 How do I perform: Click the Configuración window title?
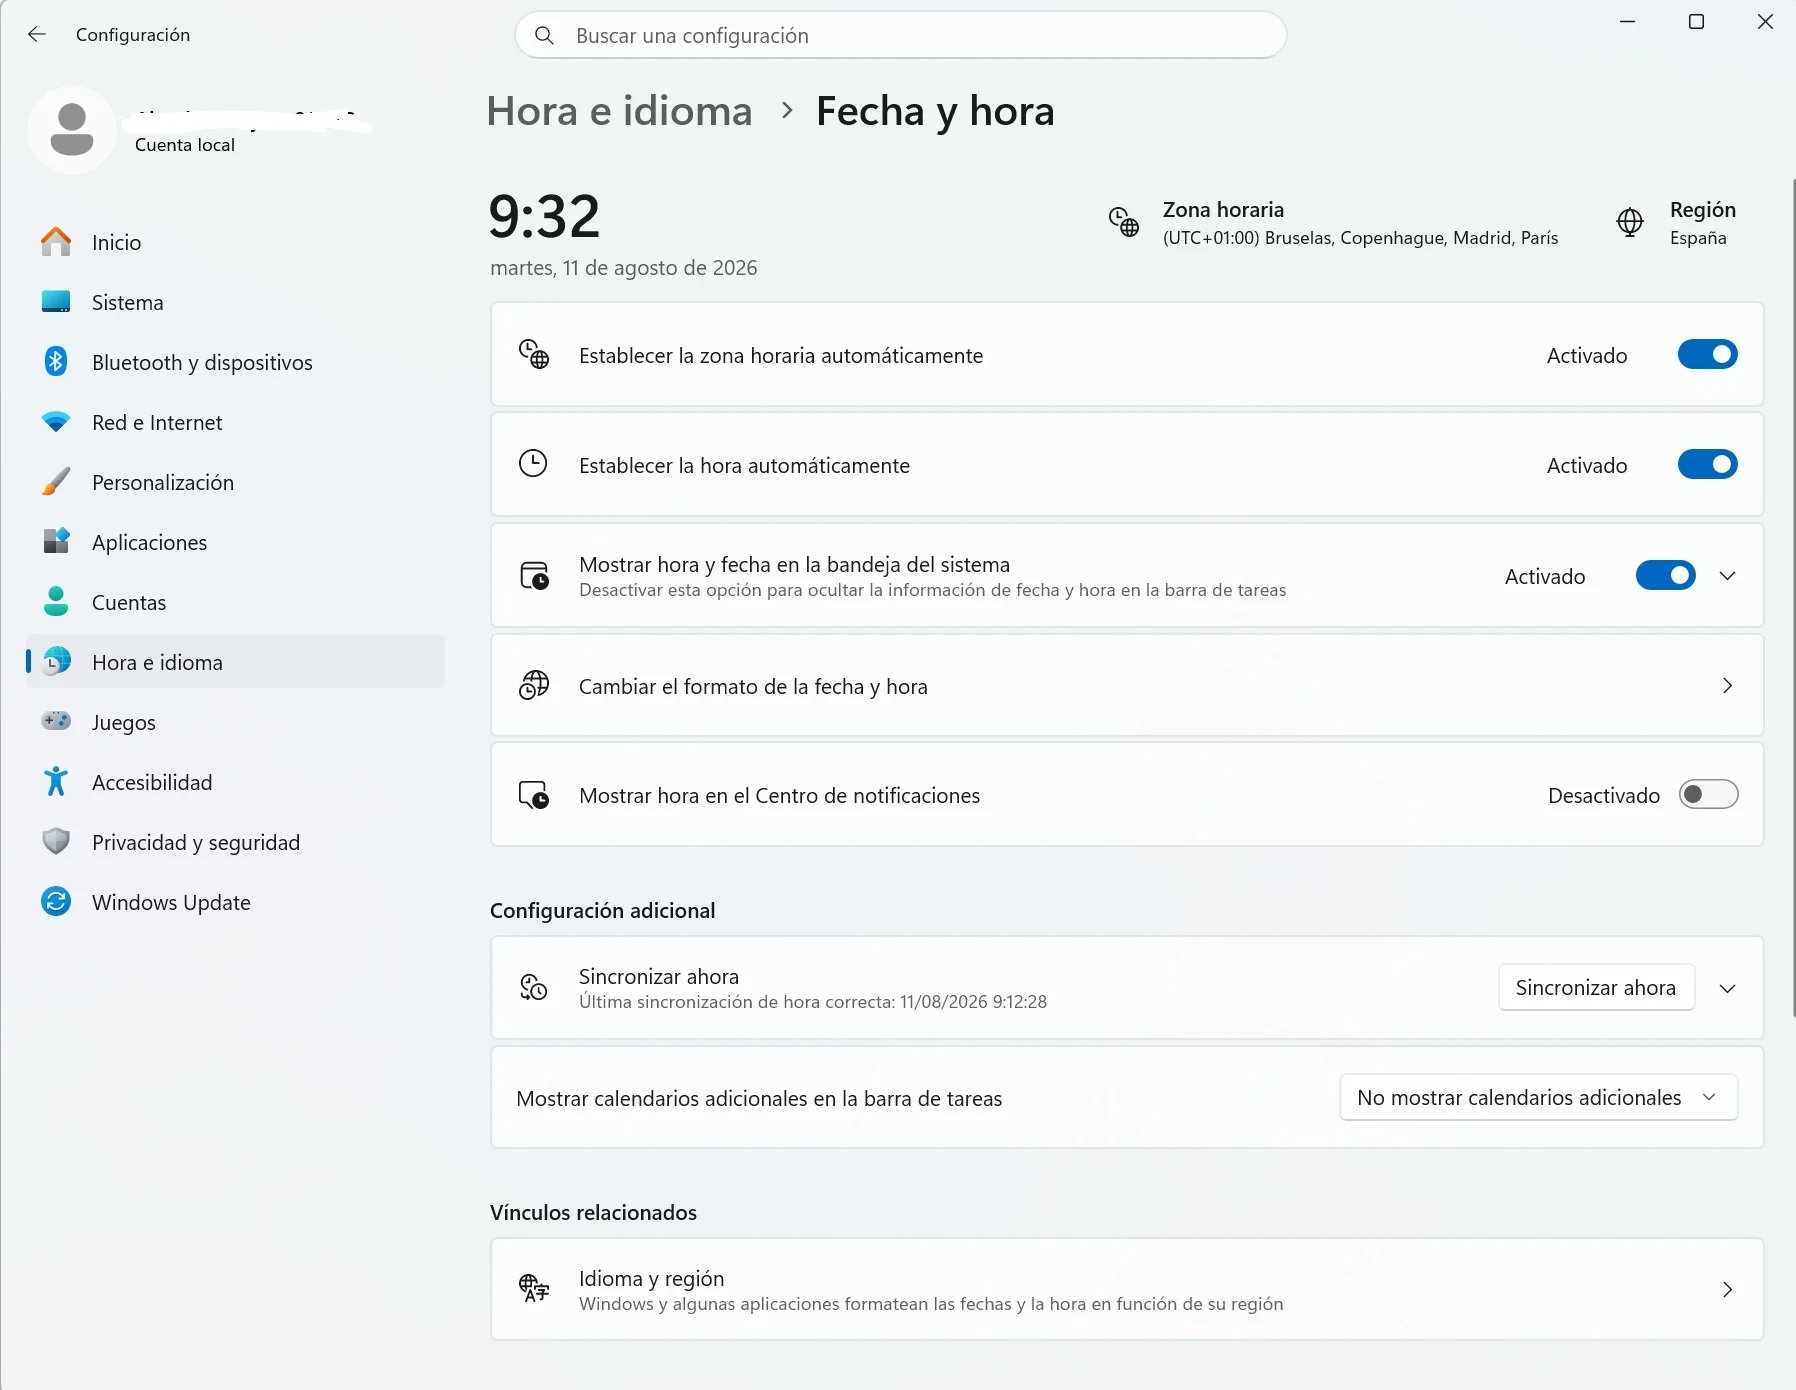133,35
